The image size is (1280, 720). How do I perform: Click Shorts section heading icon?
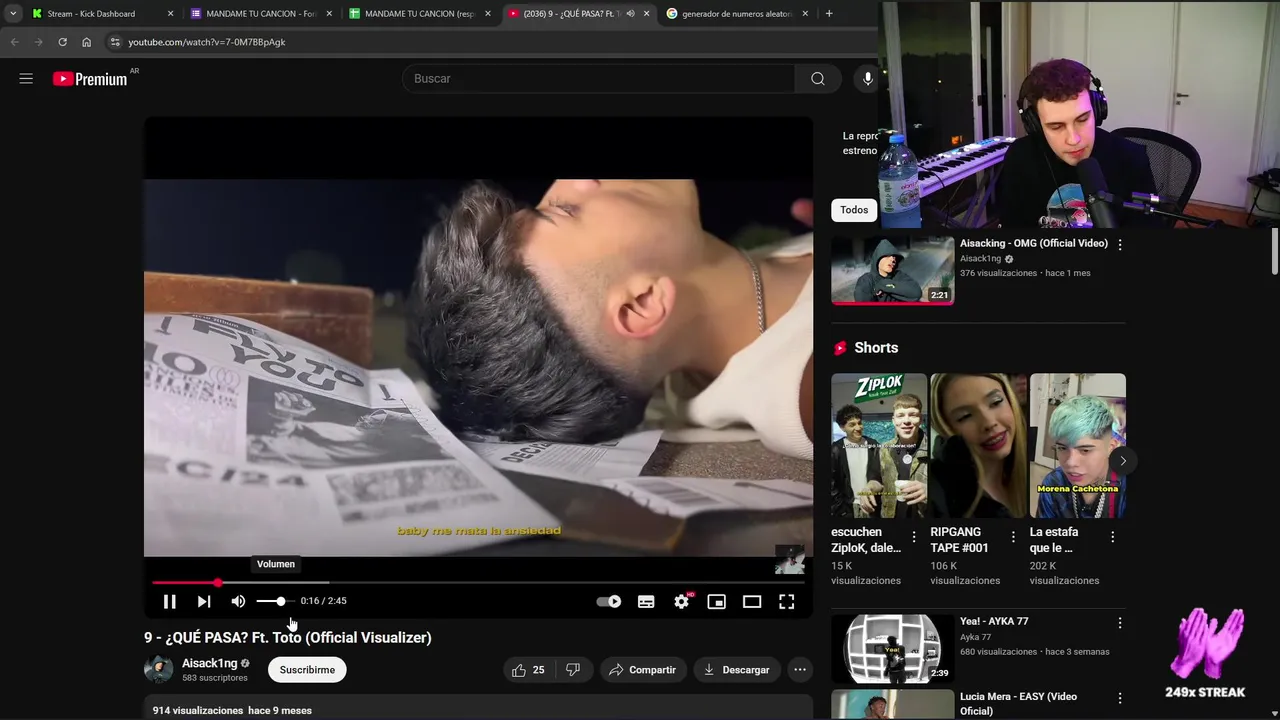point(840,348)
